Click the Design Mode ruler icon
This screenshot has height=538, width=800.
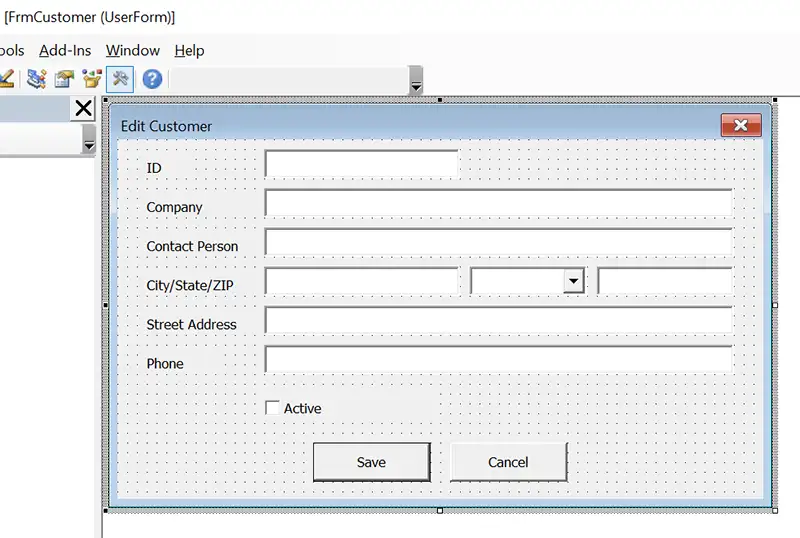[x=7, y=79]
